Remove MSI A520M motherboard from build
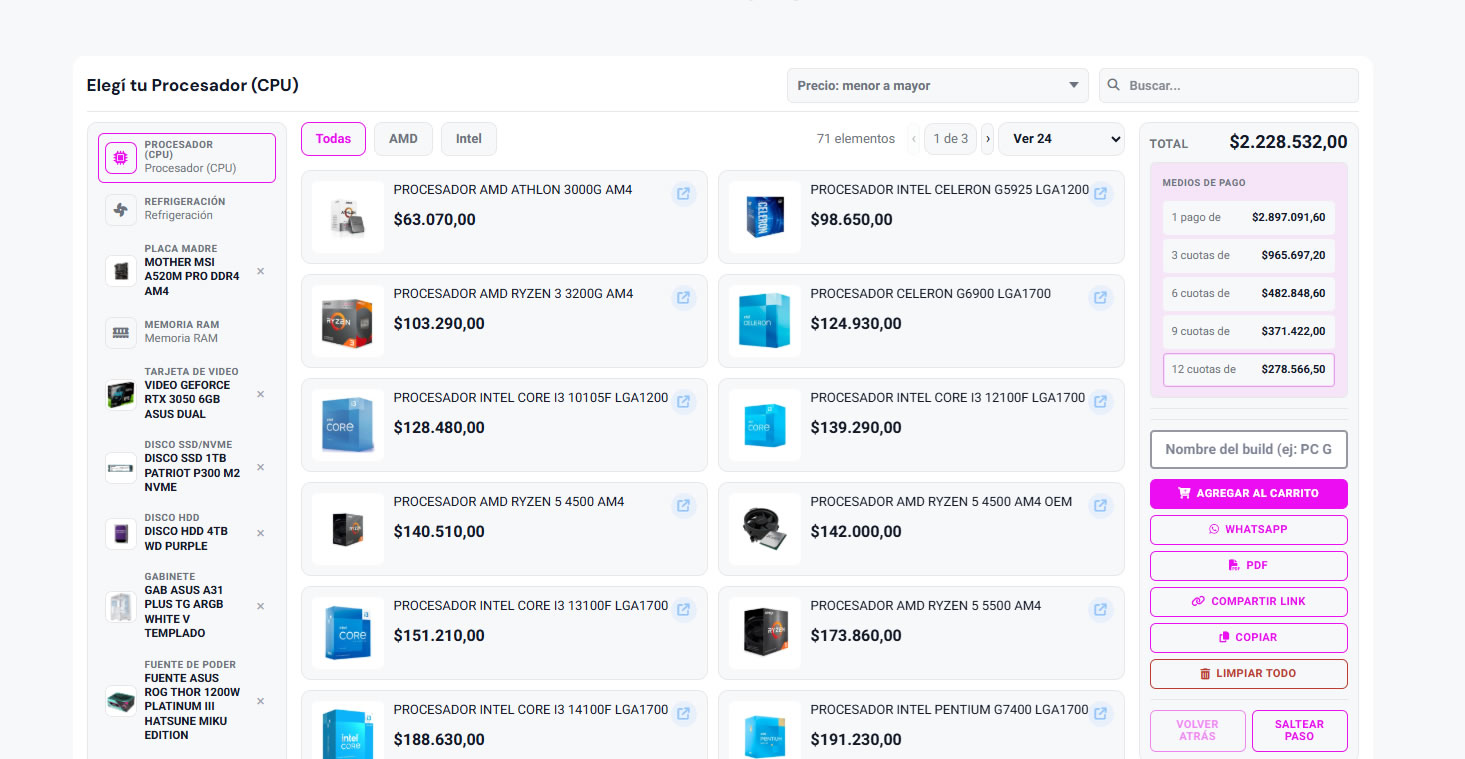 click(x=261, y=271)
